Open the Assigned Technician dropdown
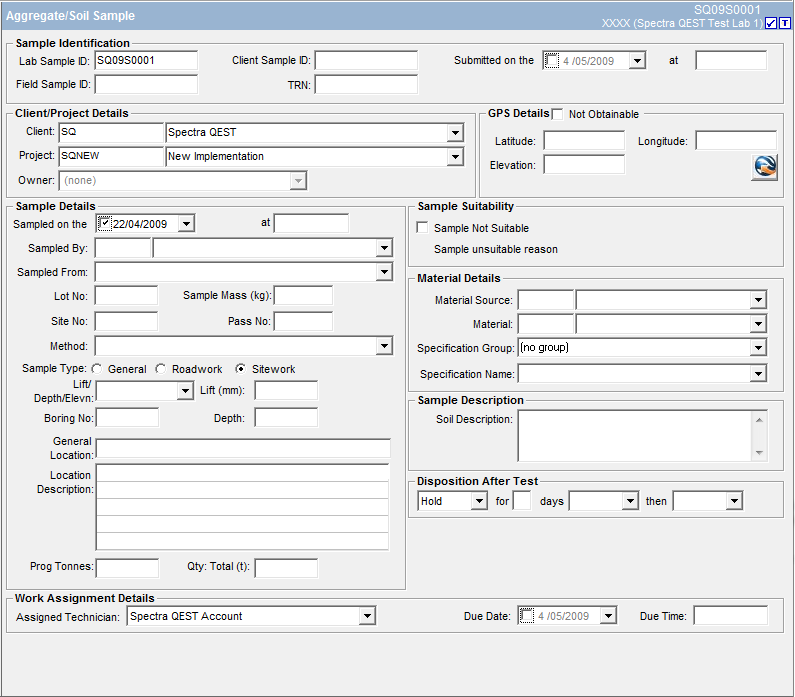Screen dimensions: 795x697 coord(367,617)
